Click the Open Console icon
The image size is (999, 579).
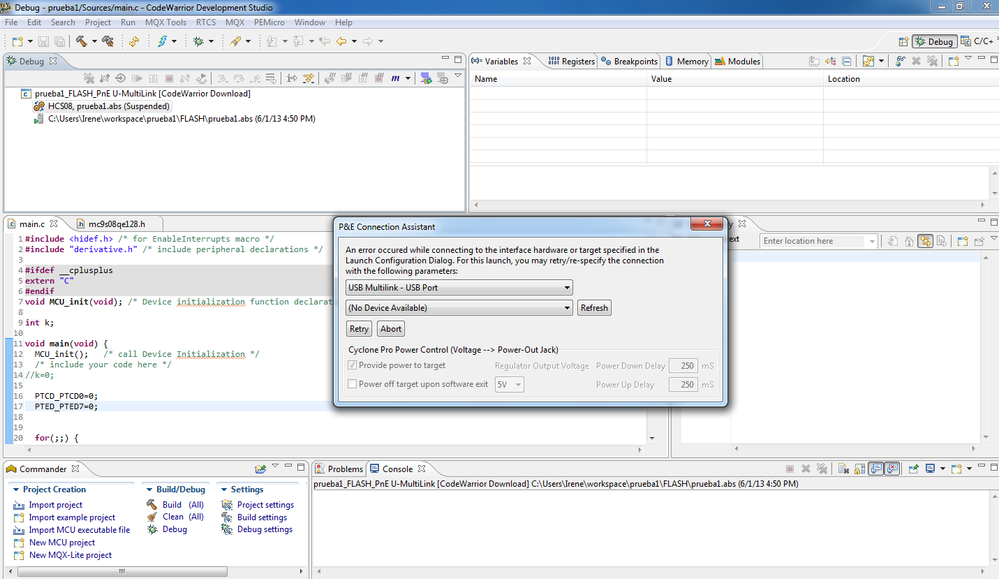pos(956,469)
